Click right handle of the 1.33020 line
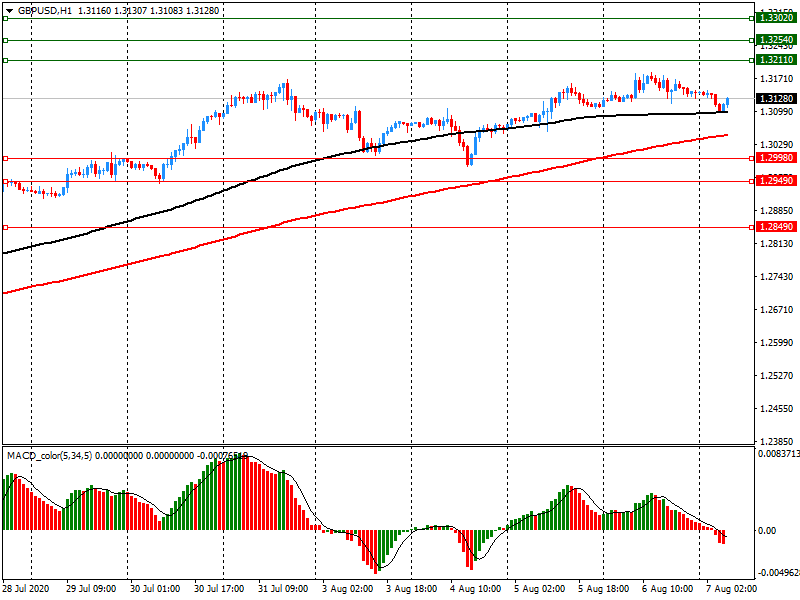The width and height of the screenshot is (800, 600). coord(752,18)
